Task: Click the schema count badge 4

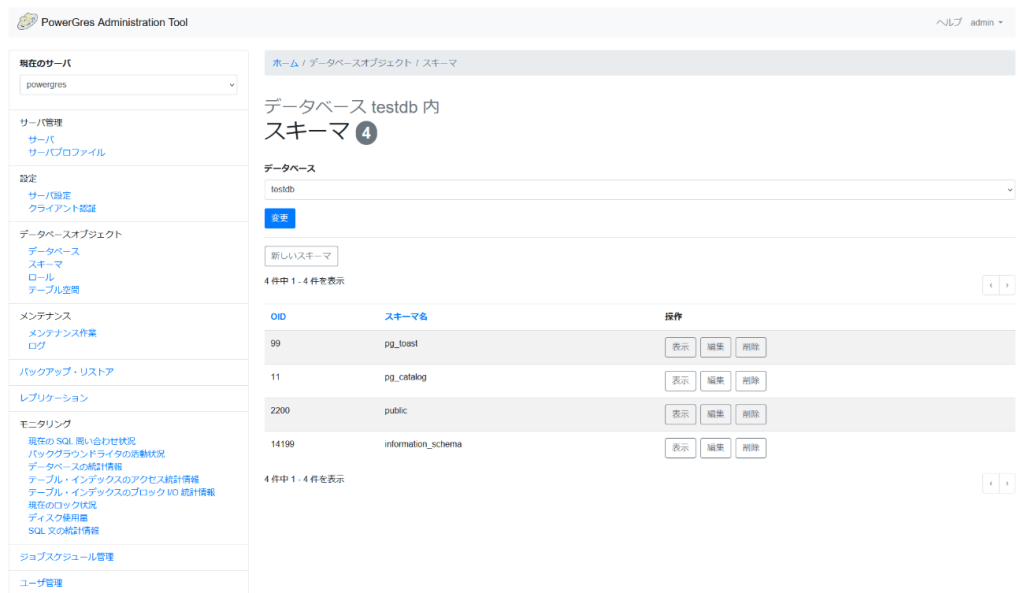Action: coord(366,133)
